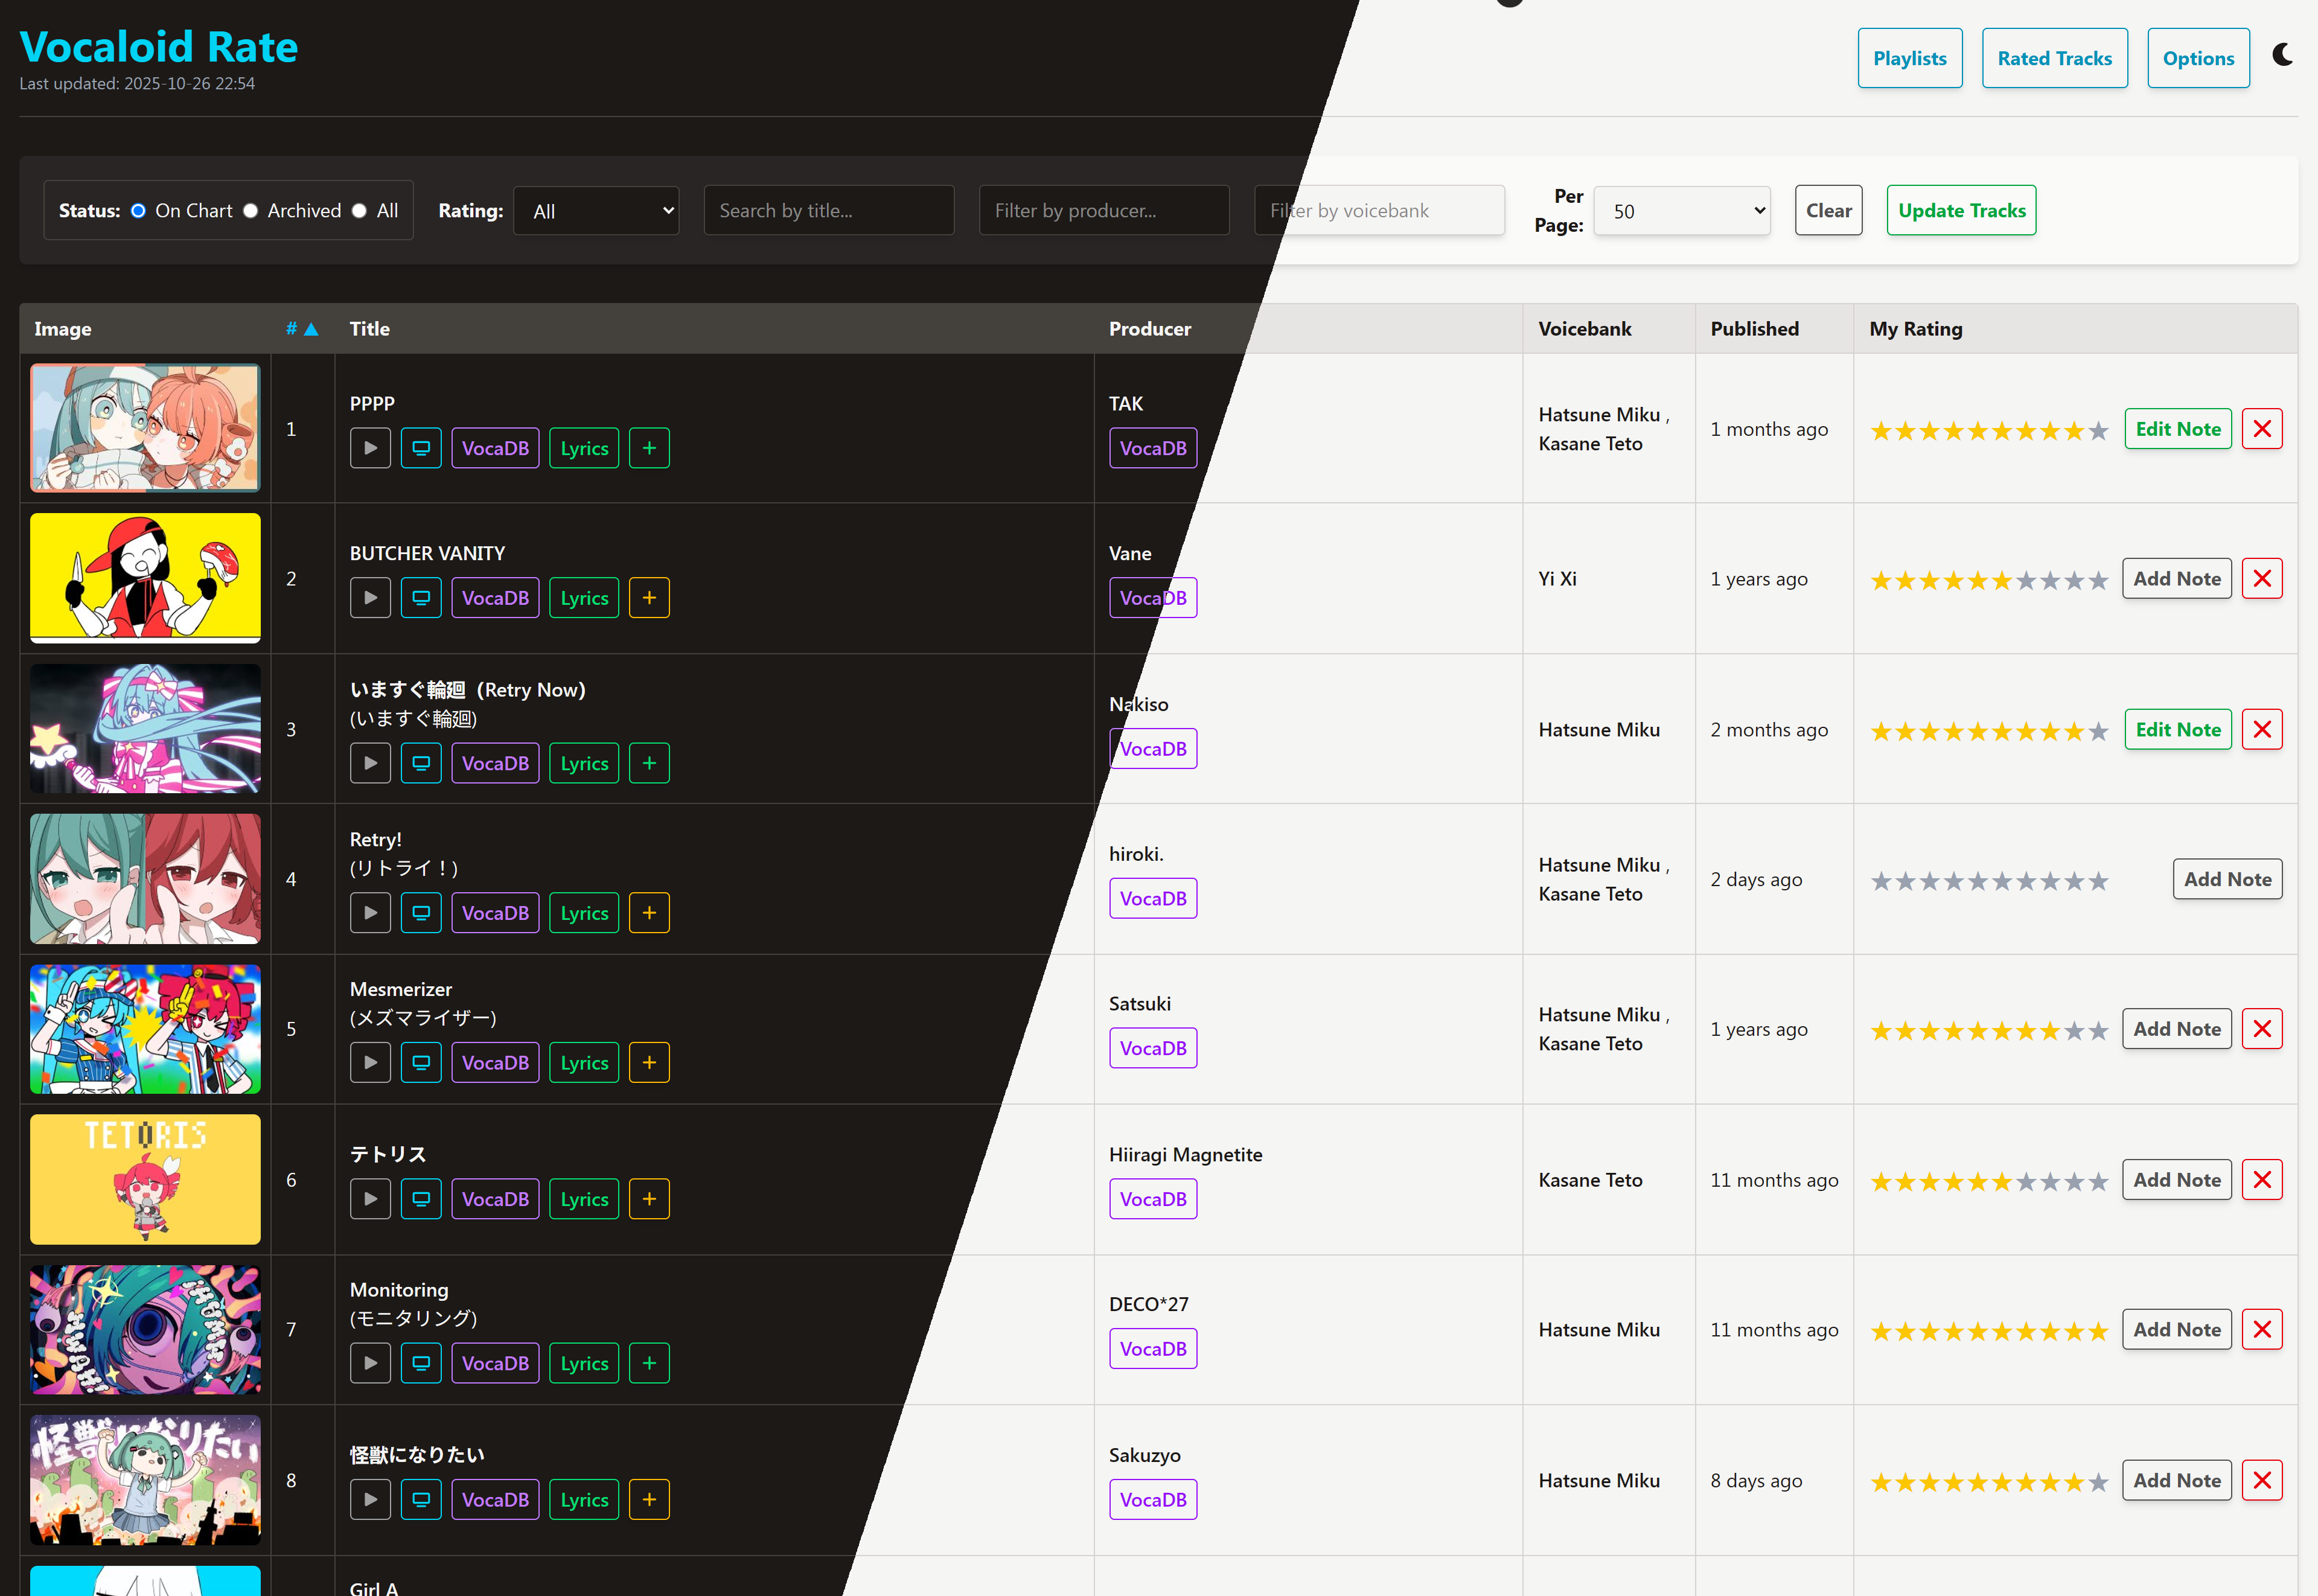
Task: Play the Retry! track
Action: [x=370, y=913]
